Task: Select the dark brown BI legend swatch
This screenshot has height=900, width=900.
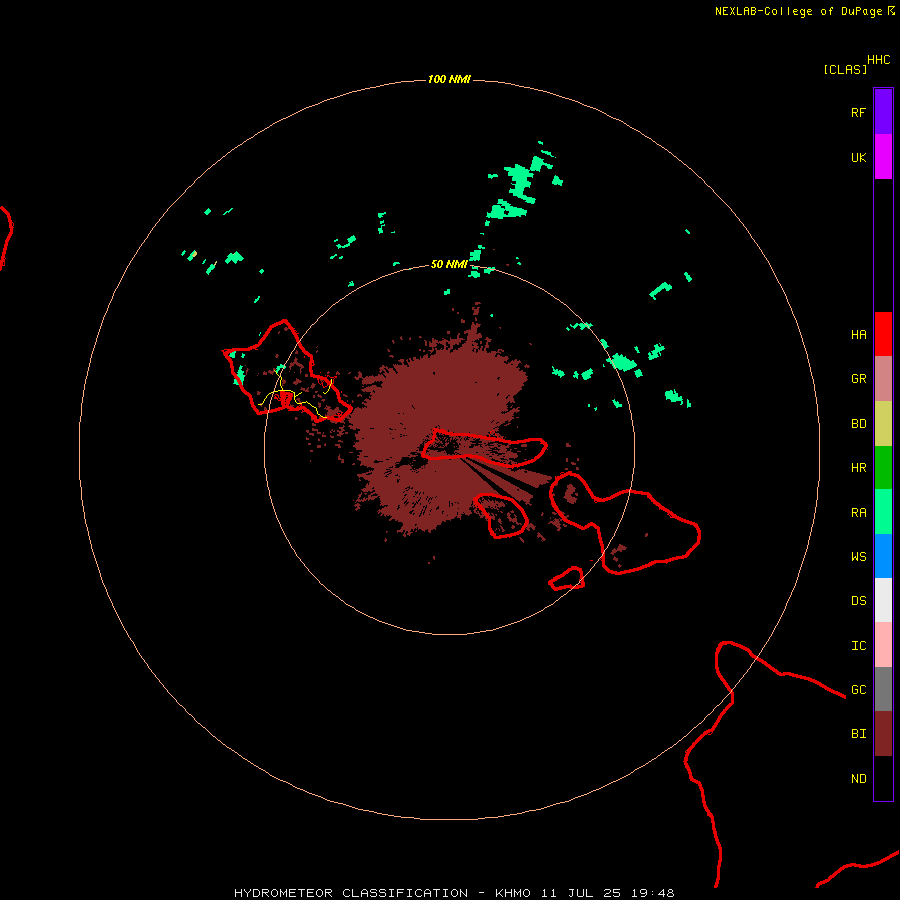Action: coord(883,734)
